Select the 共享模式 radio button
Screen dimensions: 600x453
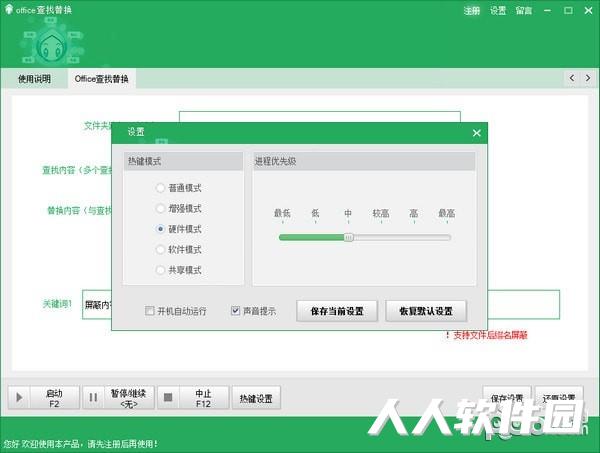[x=160, y=270]
